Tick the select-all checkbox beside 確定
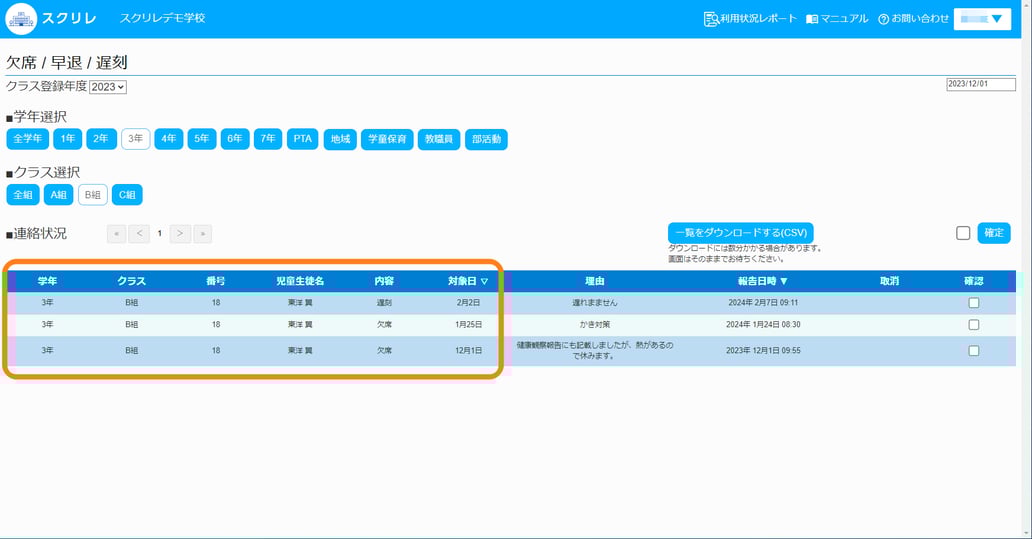Screen dimensions: 1032x539 (x=963, y=233)
